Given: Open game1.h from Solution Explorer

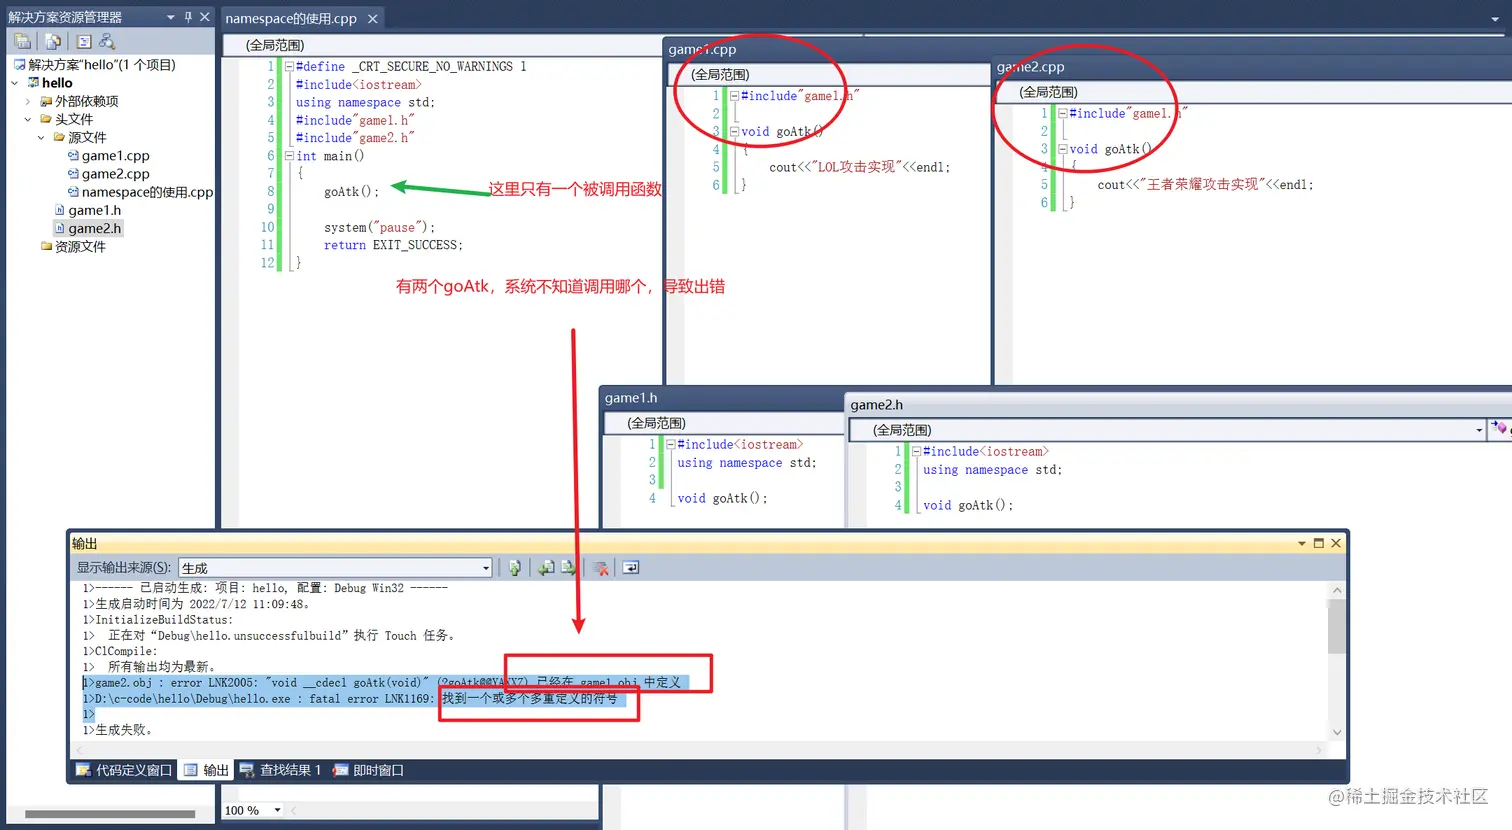Looking at the screenshot, I should [95, 210].
